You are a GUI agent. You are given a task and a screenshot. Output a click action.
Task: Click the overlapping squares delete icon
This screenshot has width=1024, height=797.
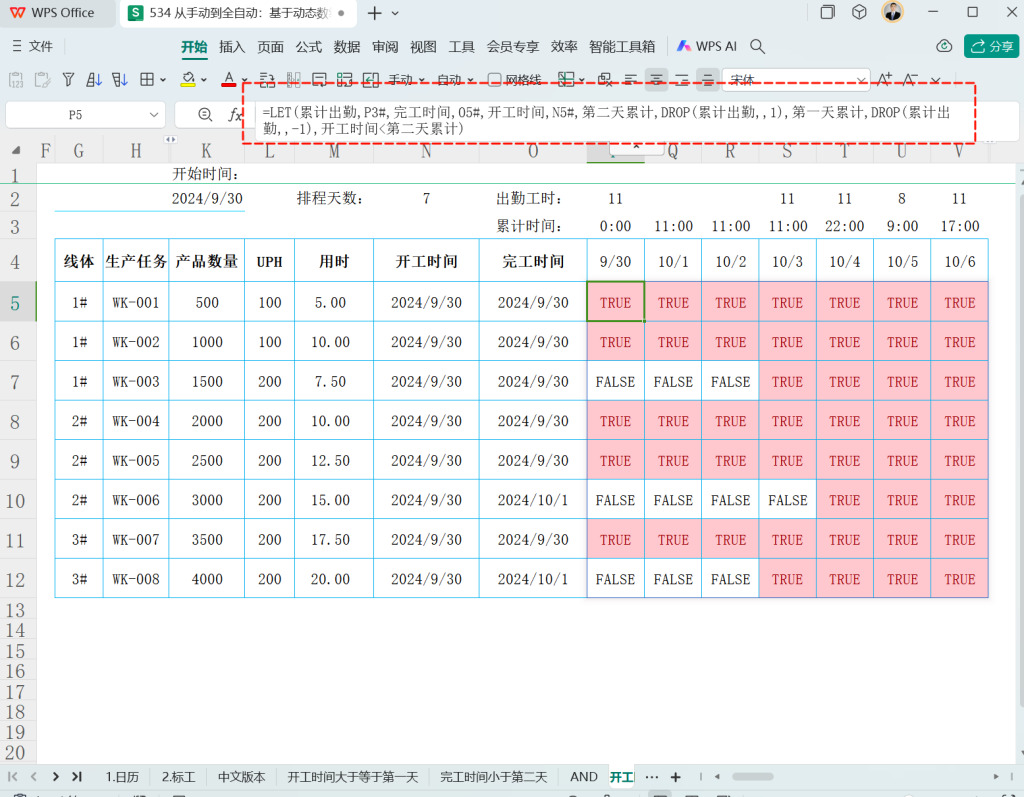(x=605, y=80)
